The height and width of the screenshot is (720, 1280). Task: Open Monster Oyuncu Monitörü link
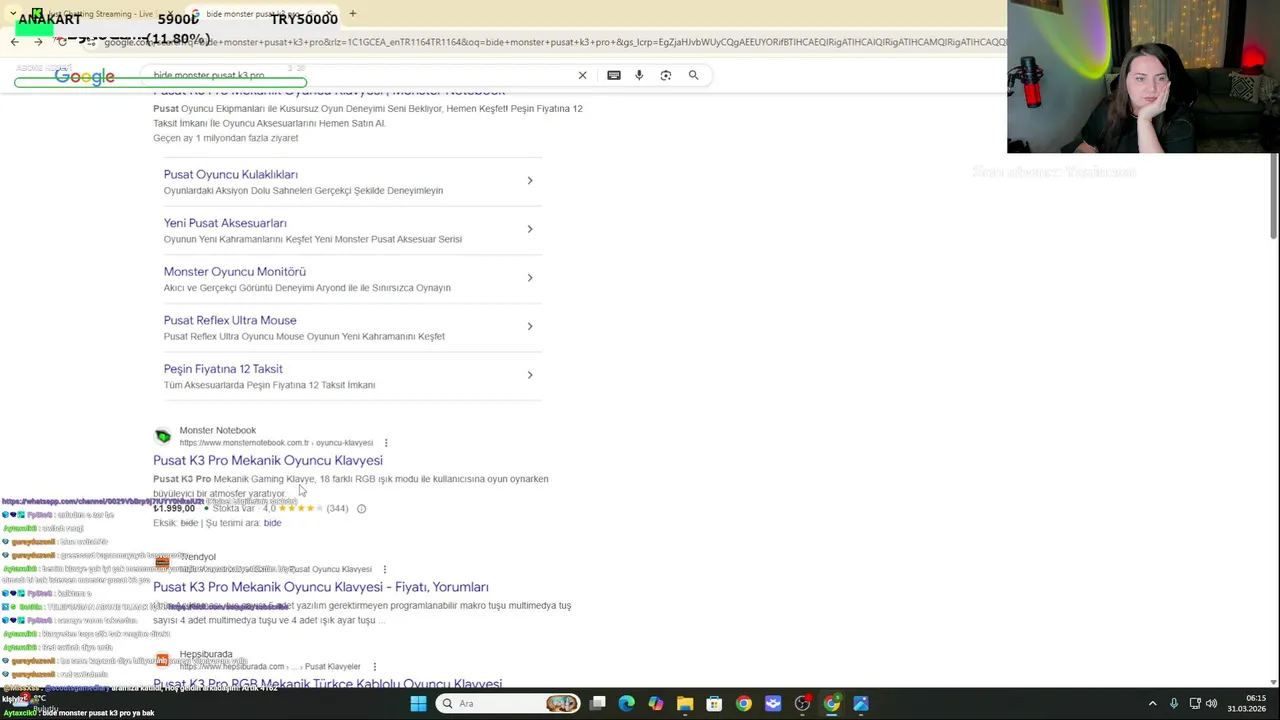coord(235,271)
